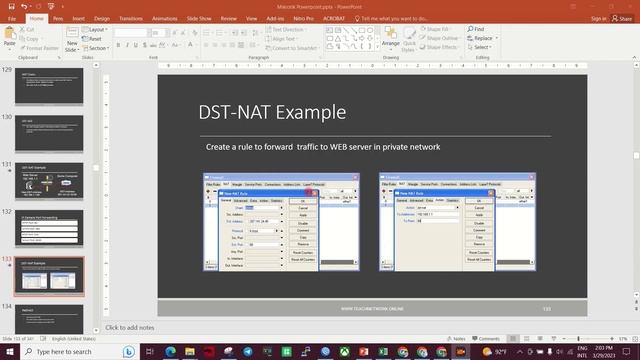Image resolution: width=640 pixels, height=360 pixels.
Task: Click slide panel scroll down arrow
Action: click(96, 331)
